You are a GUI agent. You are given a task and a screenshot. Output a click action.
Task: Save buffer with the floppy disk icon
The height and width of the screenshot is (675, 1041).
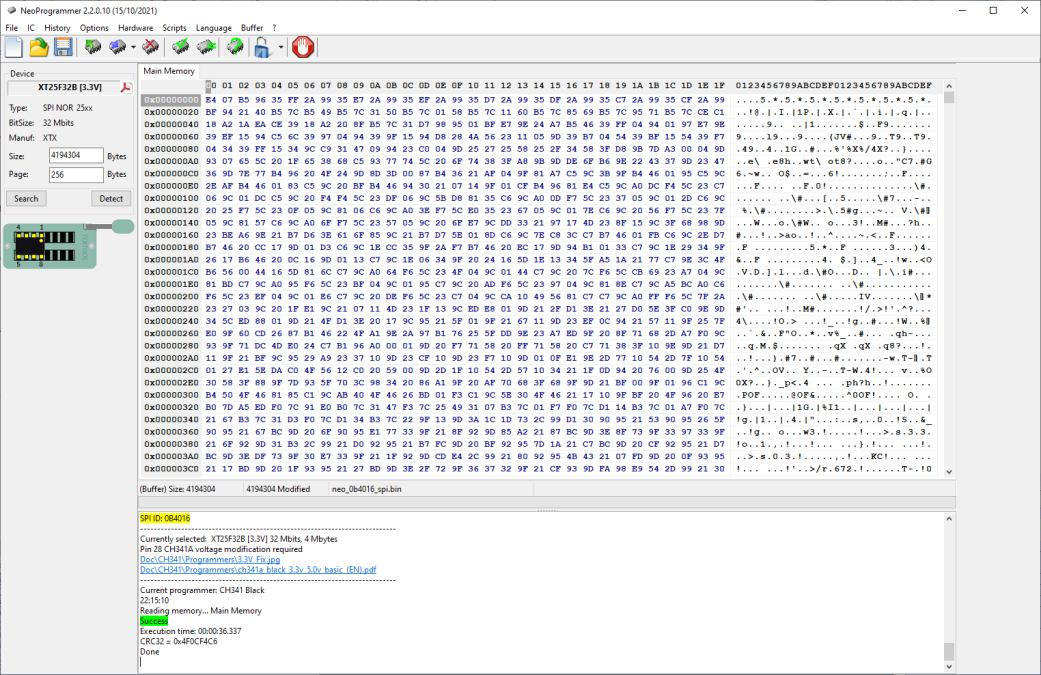[x=63, y=47]
